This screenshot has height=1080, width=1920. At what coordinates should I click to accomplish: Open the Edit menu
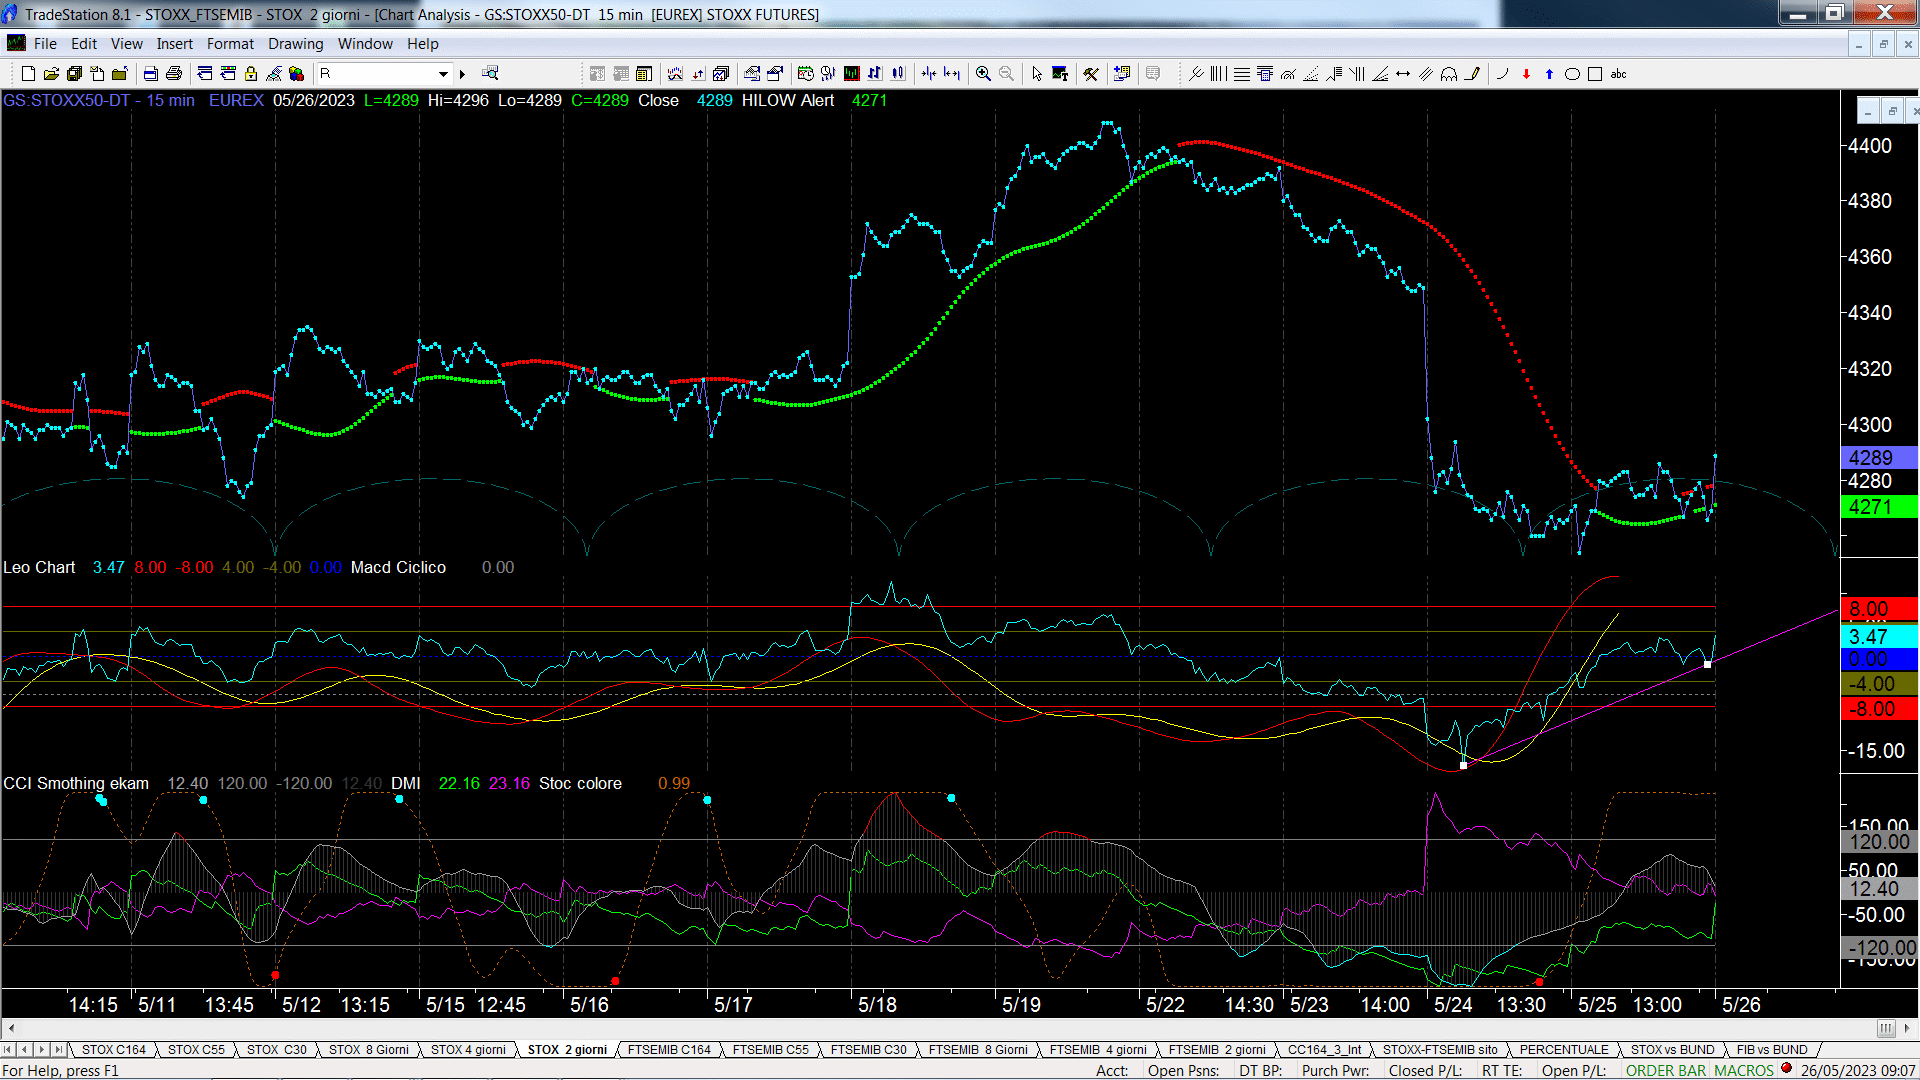click(84, 43)
